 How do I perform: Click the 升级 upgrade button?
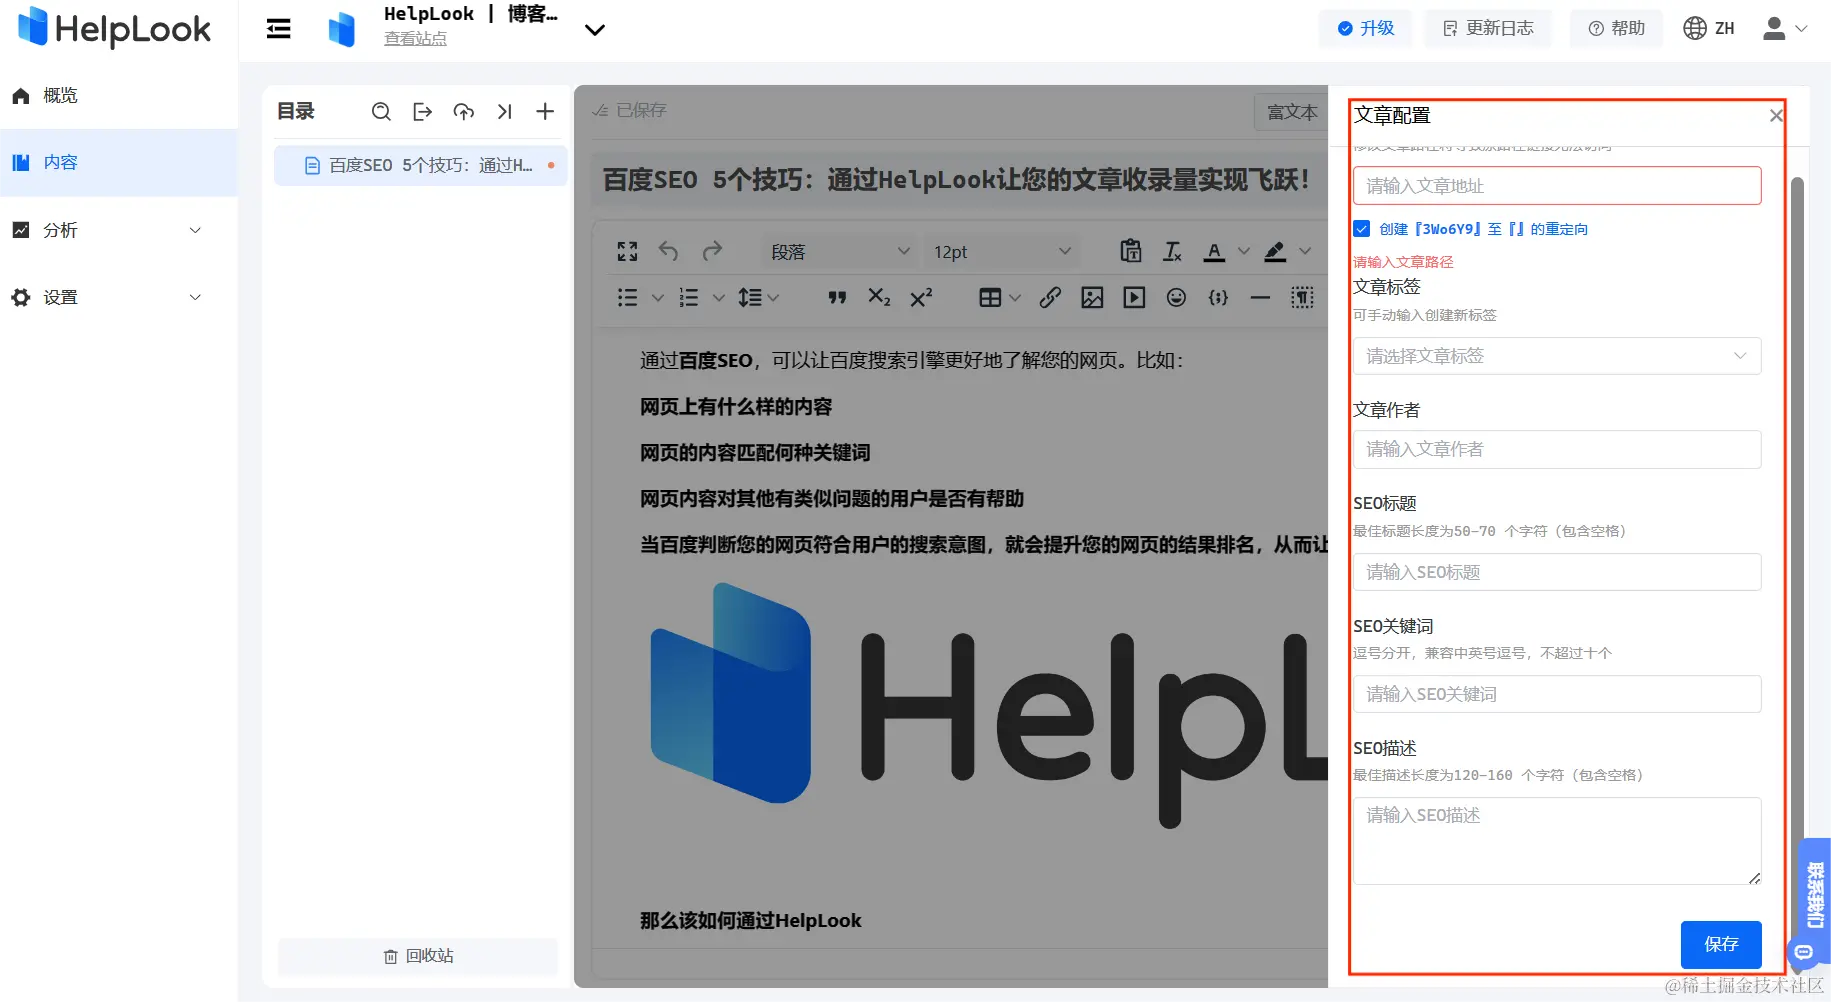pos(1366,28)
